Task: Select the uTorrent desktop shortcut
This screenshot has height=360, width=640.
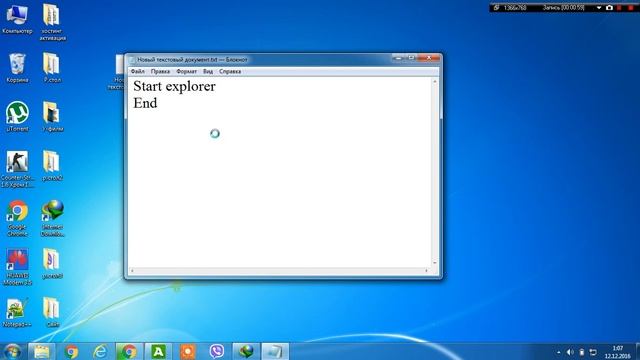Action: (x=17, y=117)
